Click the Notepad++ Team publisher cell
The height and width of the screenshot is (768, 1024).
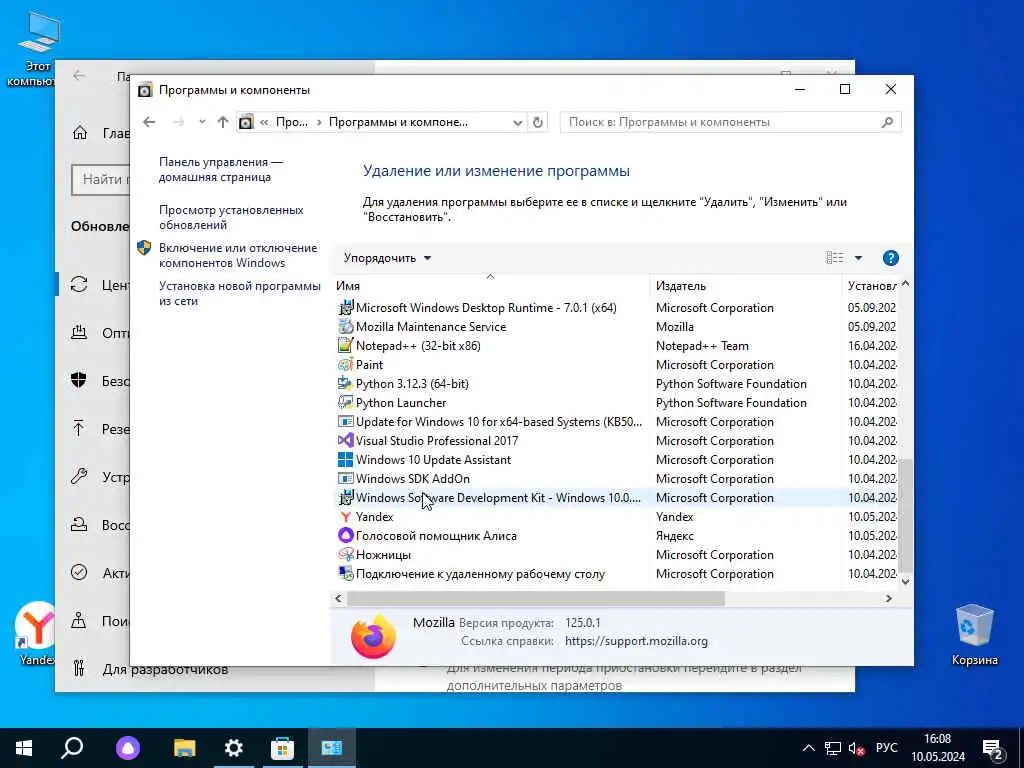coord(702,345)
